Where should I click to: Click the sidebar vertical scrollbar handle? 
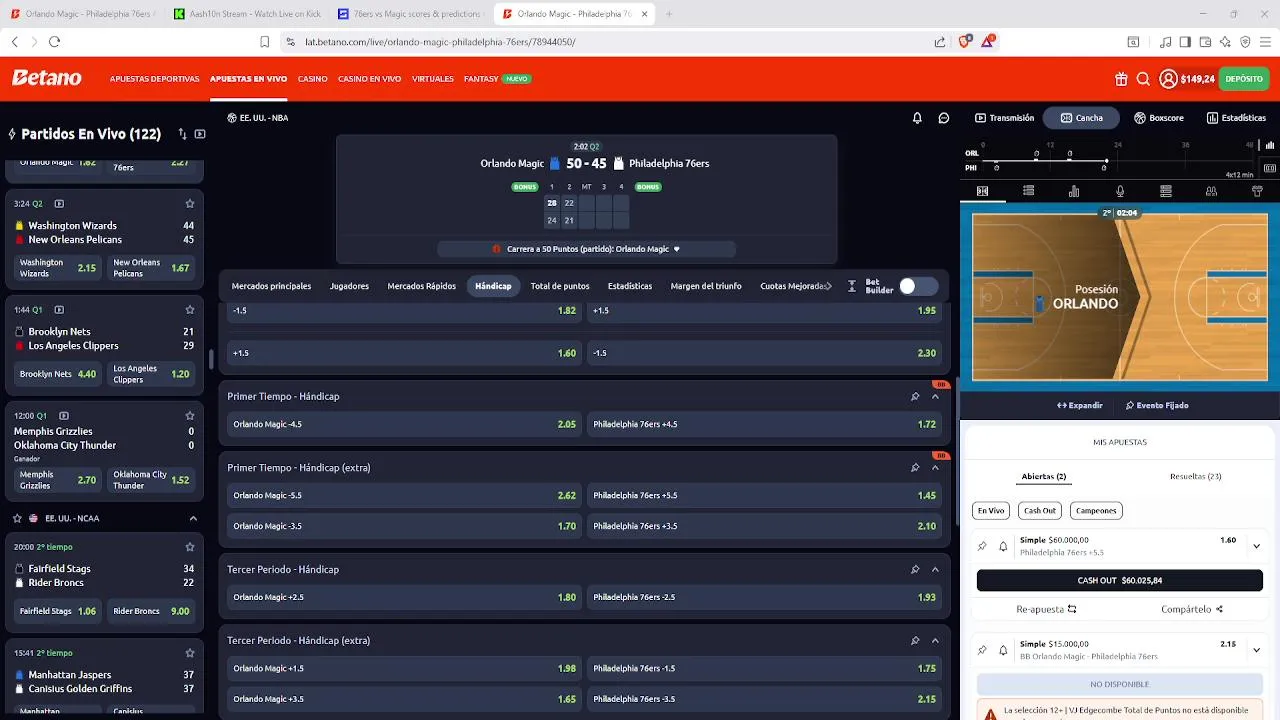pyautogui.click(x=209, y=358)
